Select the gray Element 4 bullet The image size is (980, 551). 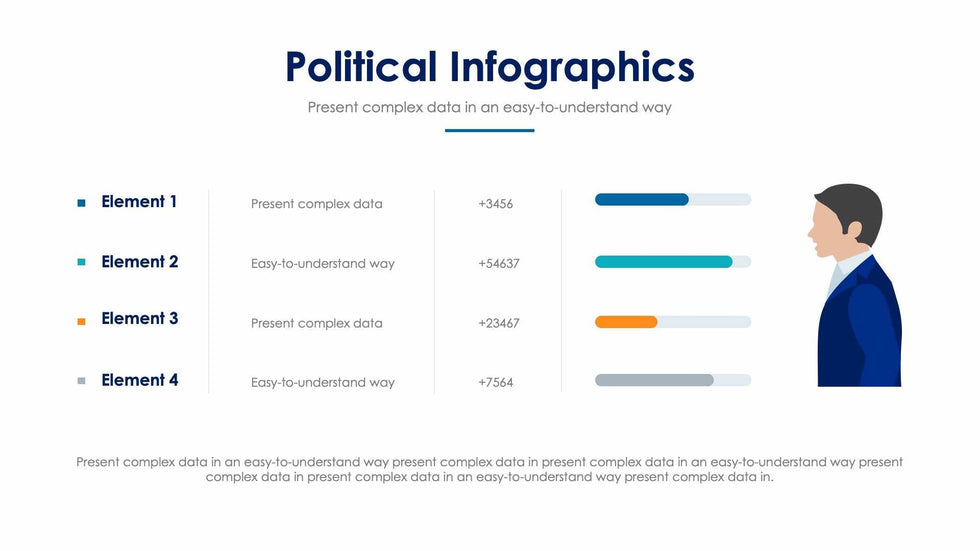[81, 381]
